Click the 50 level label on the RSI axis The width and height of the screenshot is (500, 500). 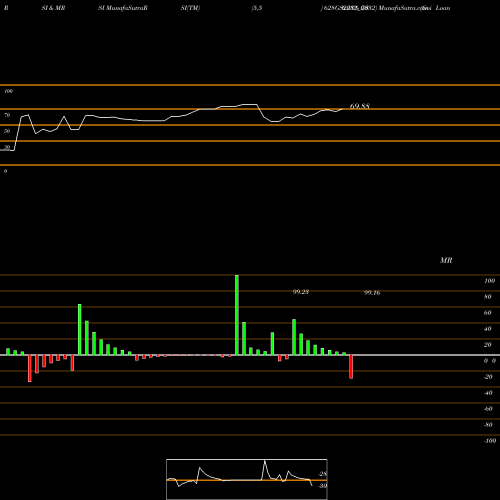pyautogui.click(x=7, y=131)
